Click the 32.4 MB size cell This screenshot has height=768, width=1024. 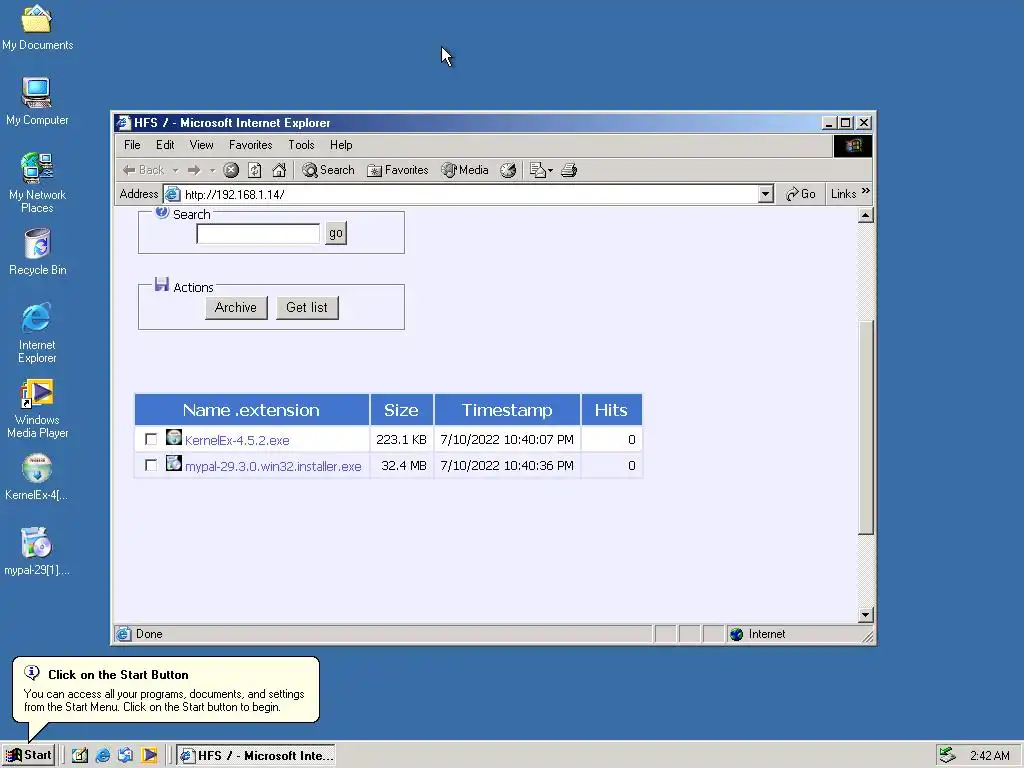[401, 466]
